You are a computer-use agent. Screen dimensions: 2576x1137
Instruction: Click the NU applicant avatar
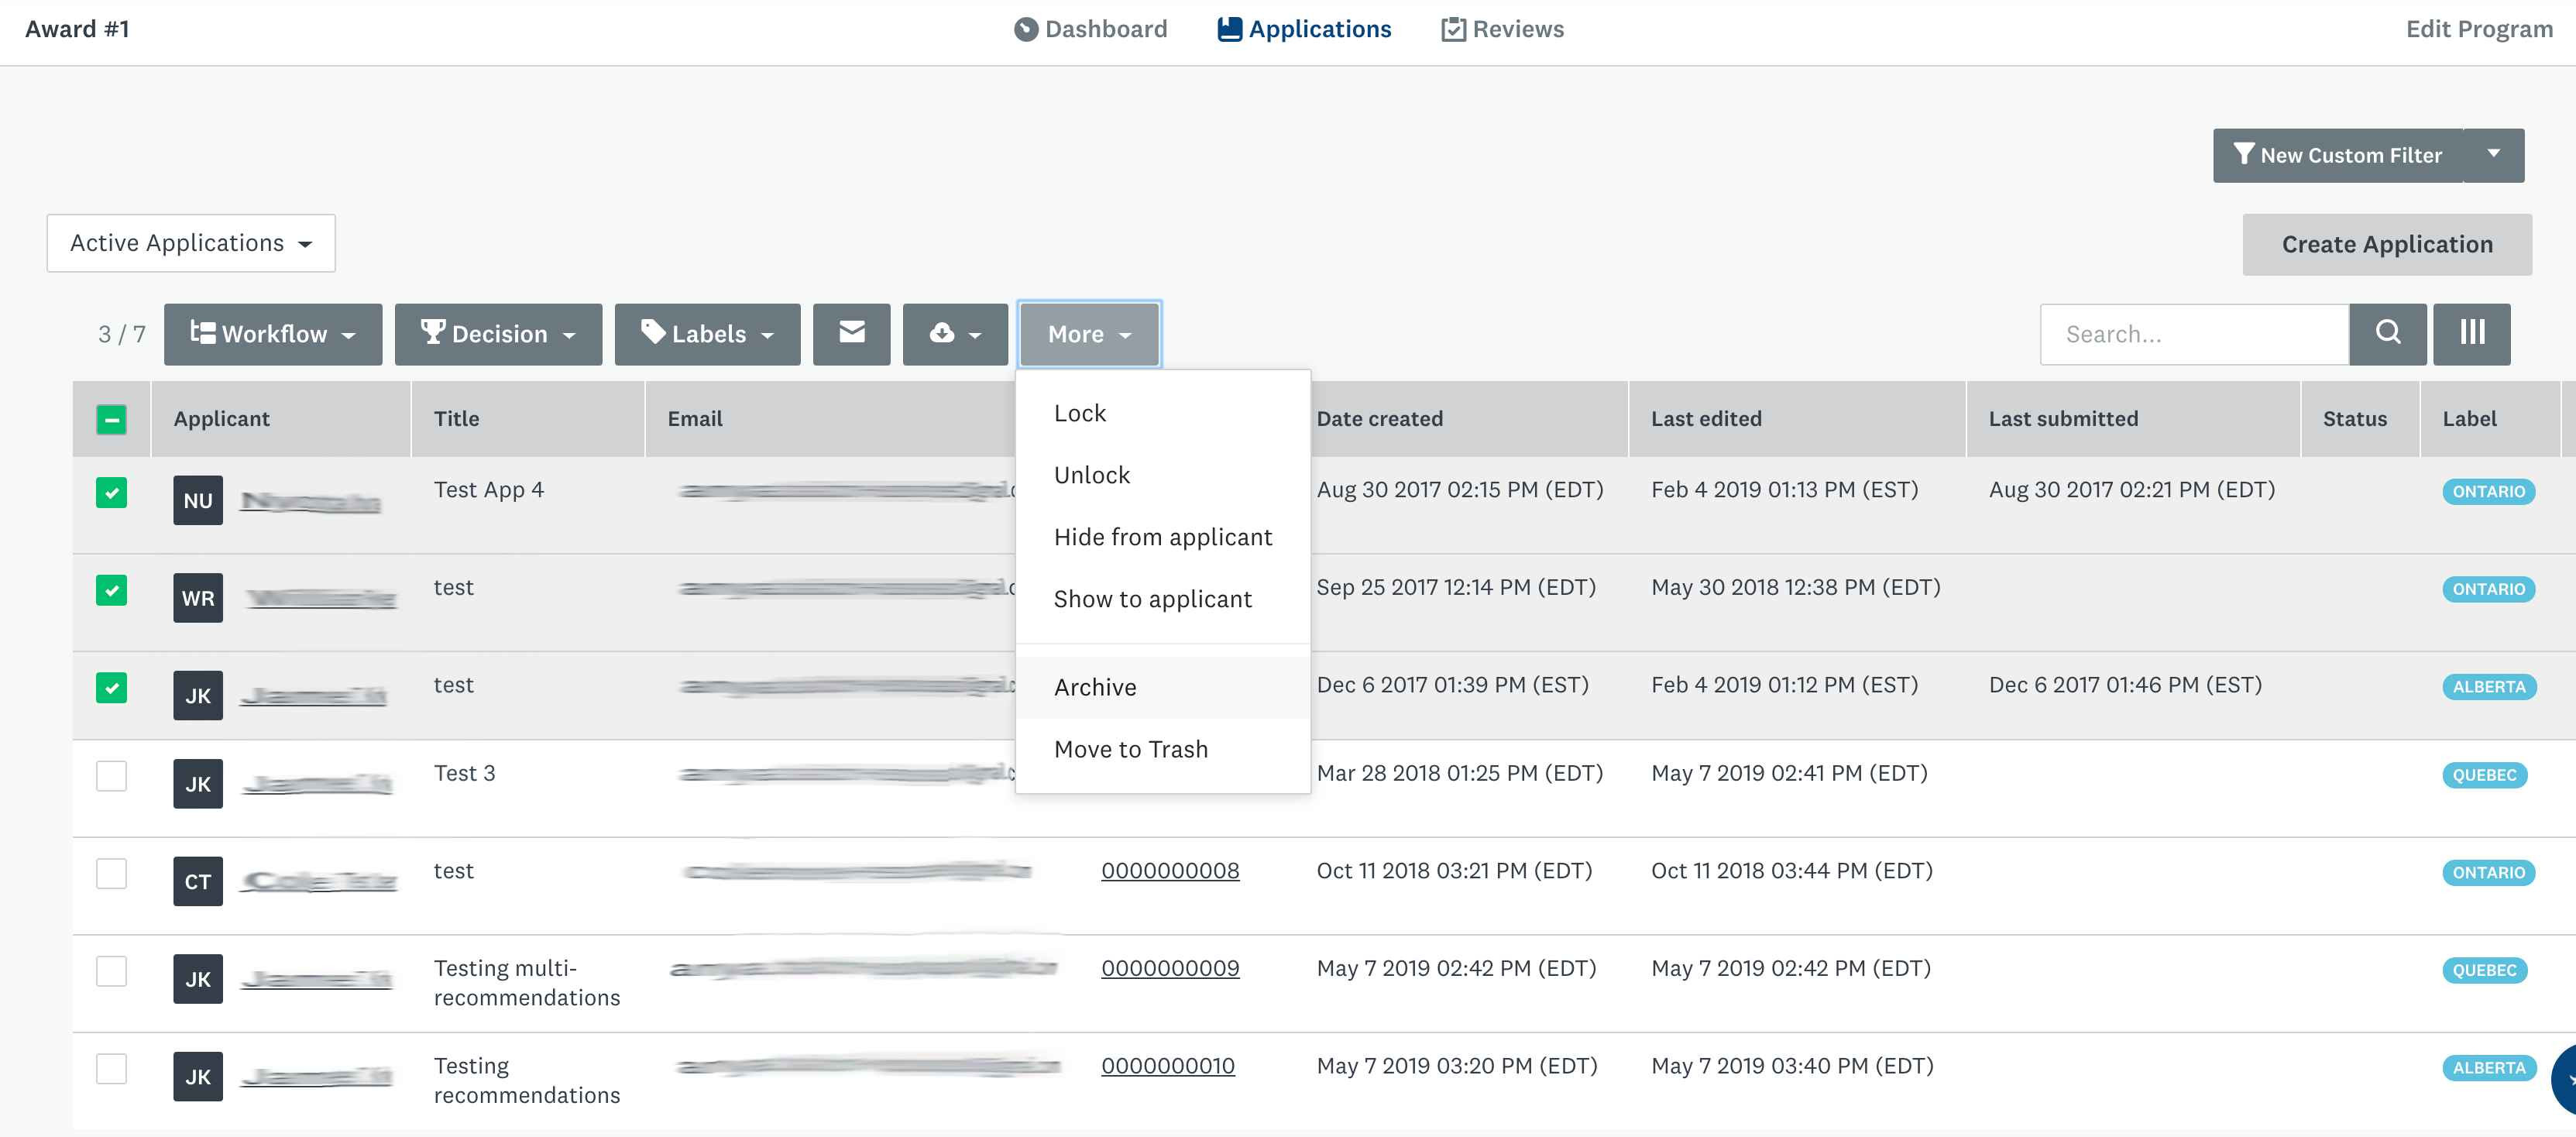tap(198, 500)
